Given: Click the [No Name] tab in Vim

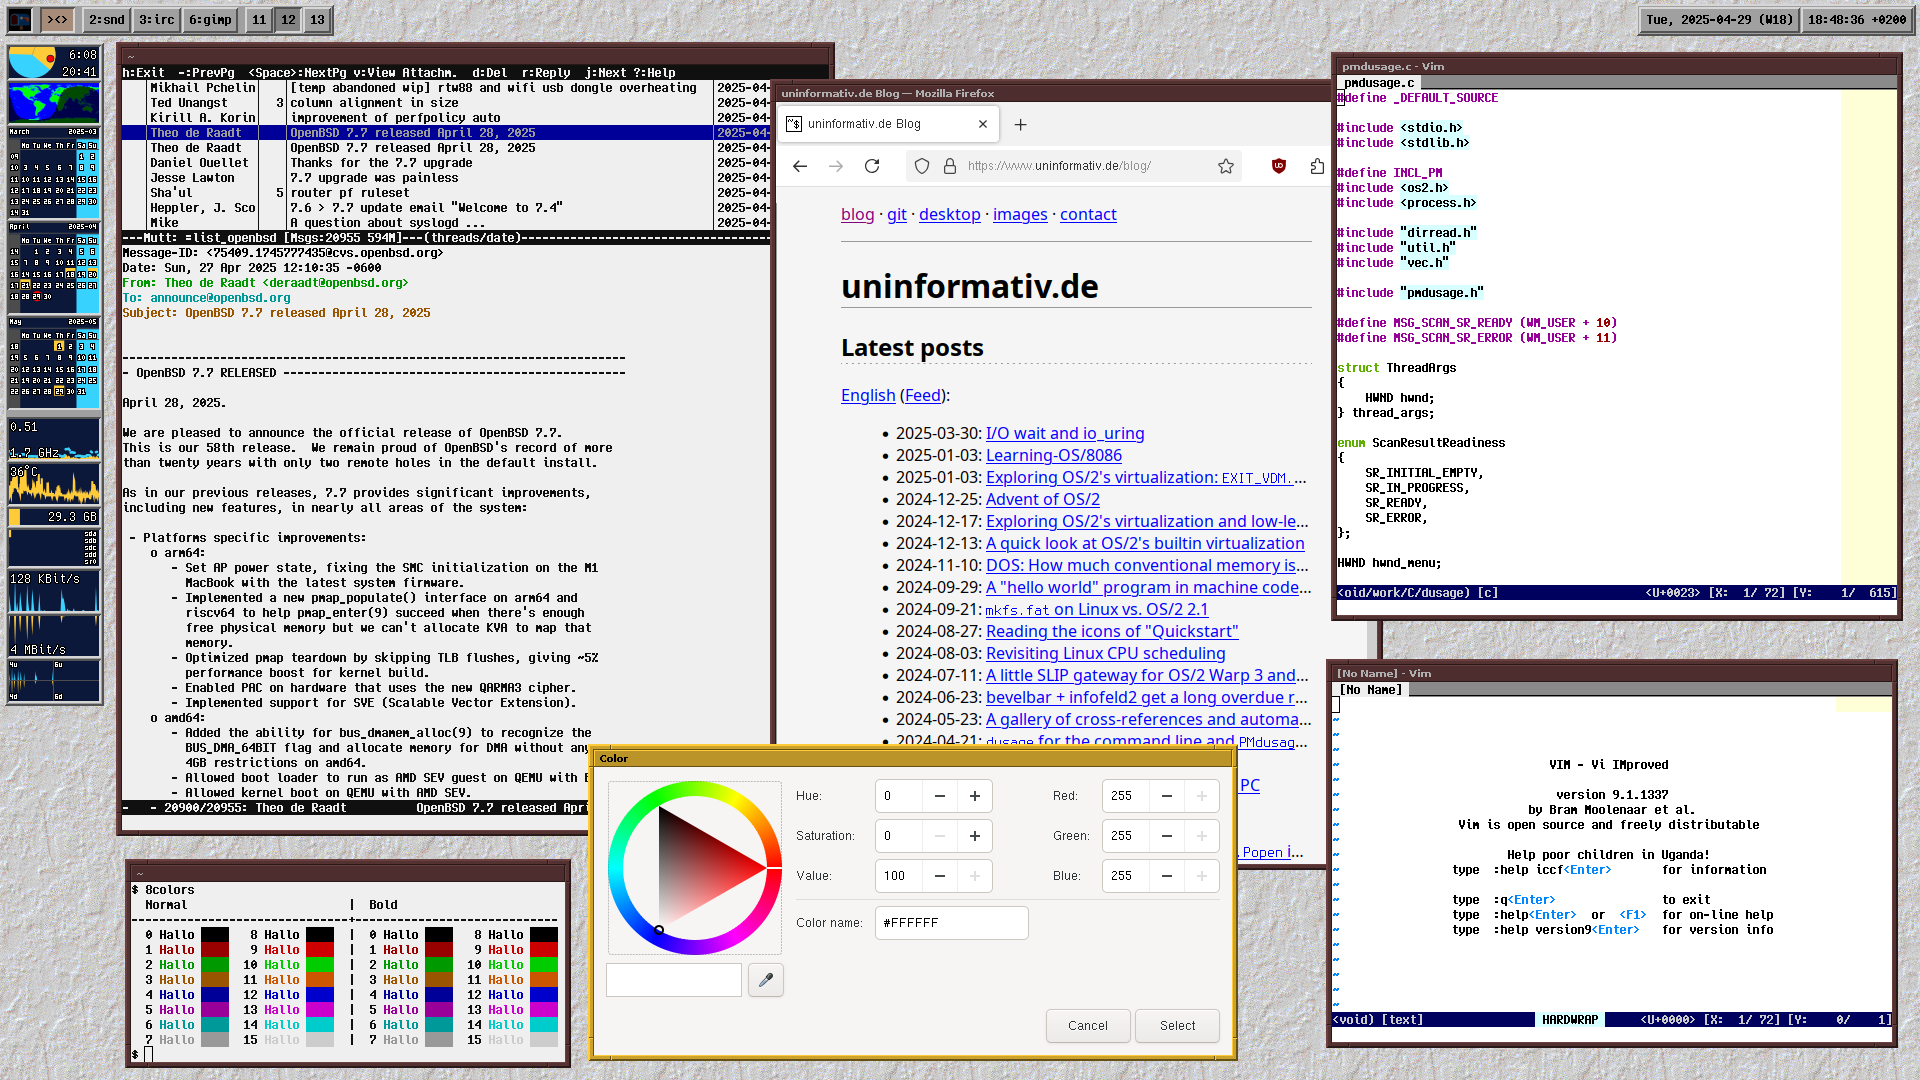Looking at the screenshot, I should pyautogui.click(x=1371, y=690).
